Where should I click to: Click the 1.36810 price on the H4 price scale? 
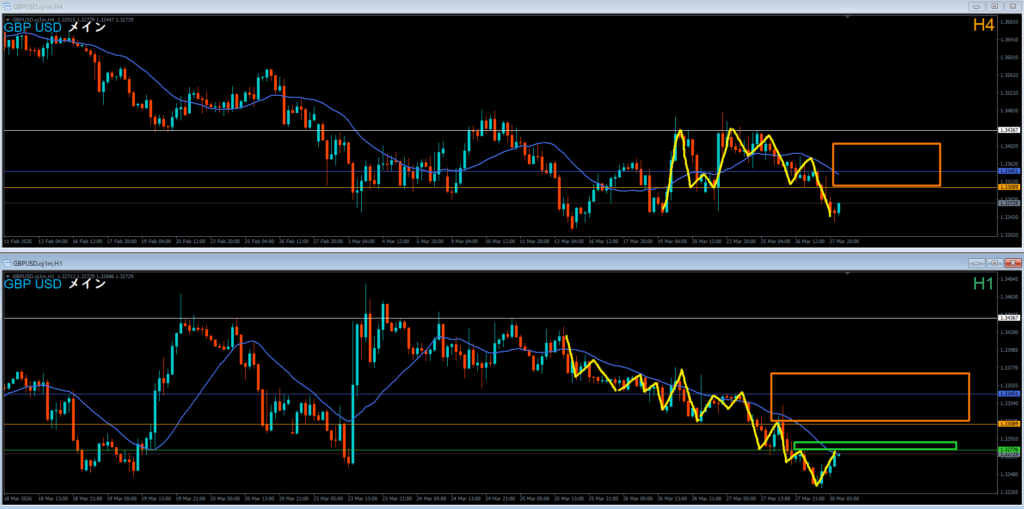[x=1009, y=22]
